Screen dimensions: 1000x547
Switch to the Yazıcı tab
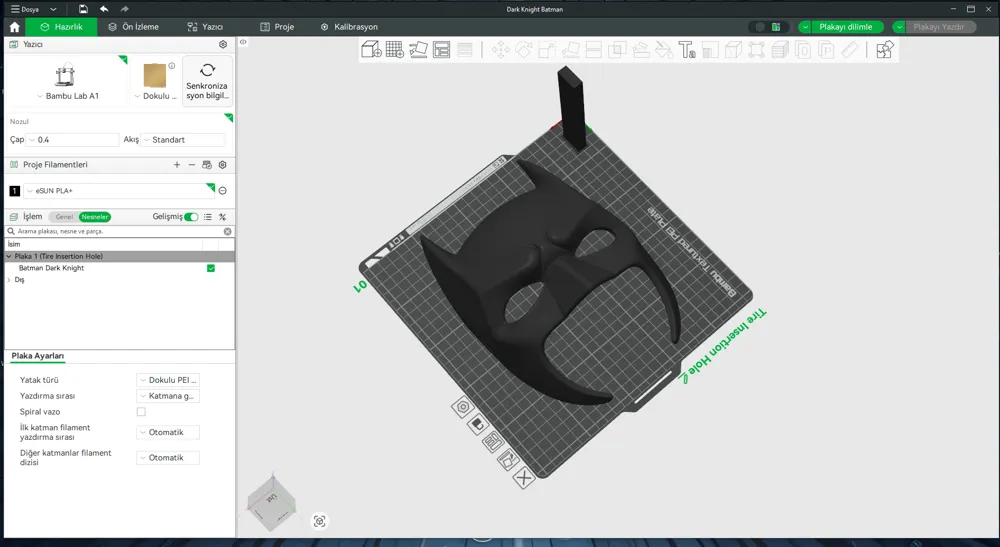click(205, 27)
